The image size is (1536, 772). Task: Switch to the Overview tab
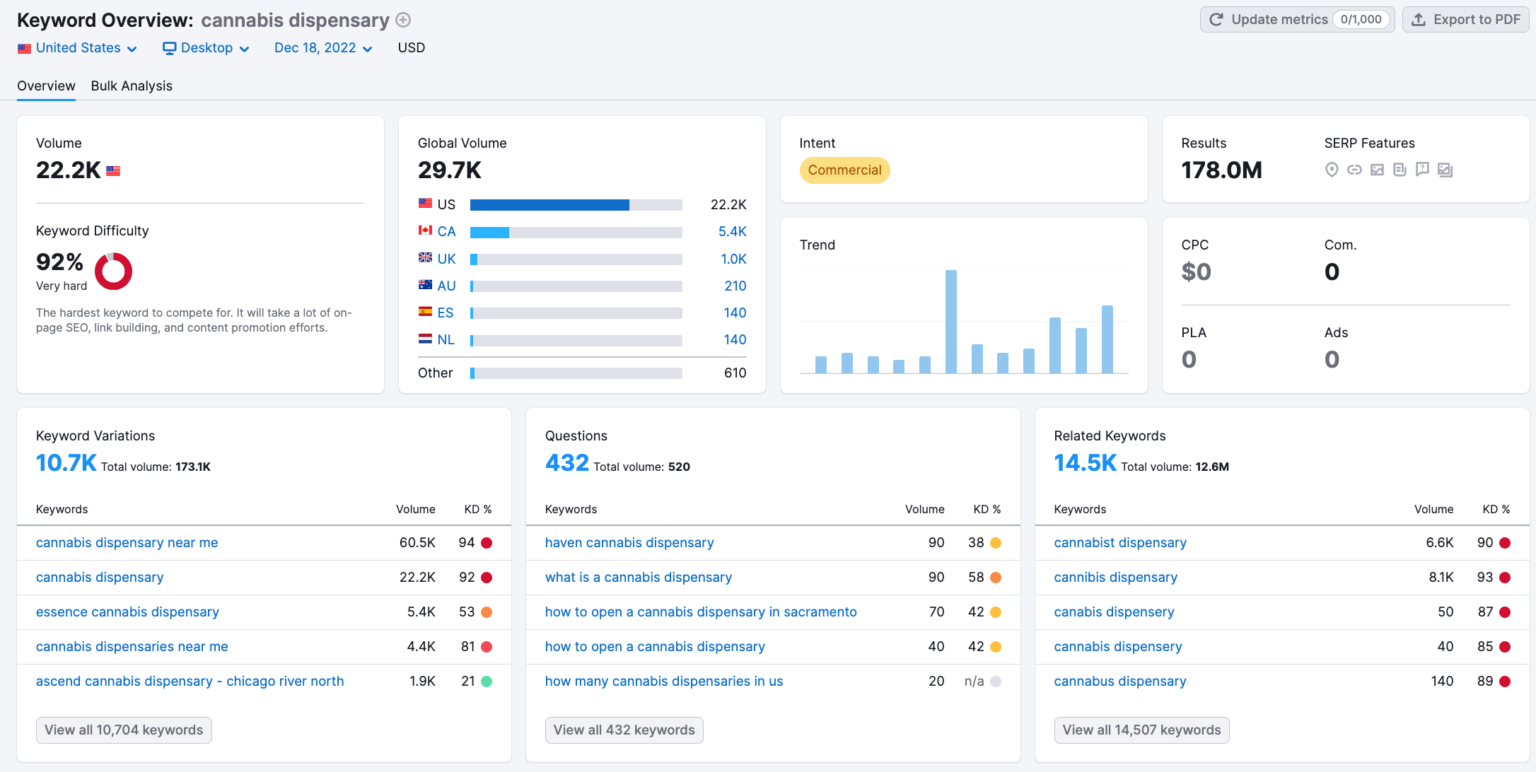point(46,86)
